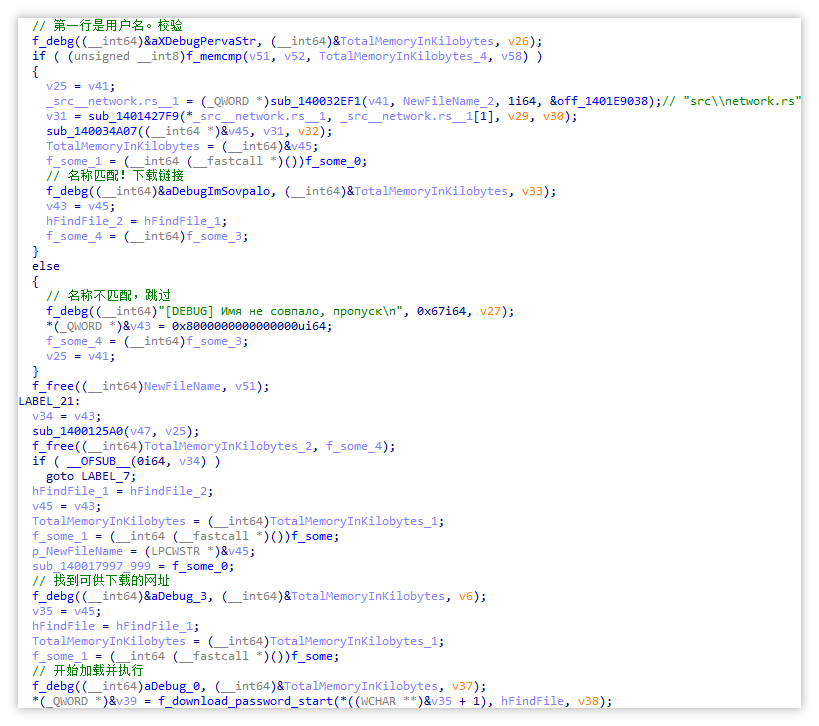Click sub_1400125A0 function call
This screenshot has width=819, height=726.
tap(77, 432)
